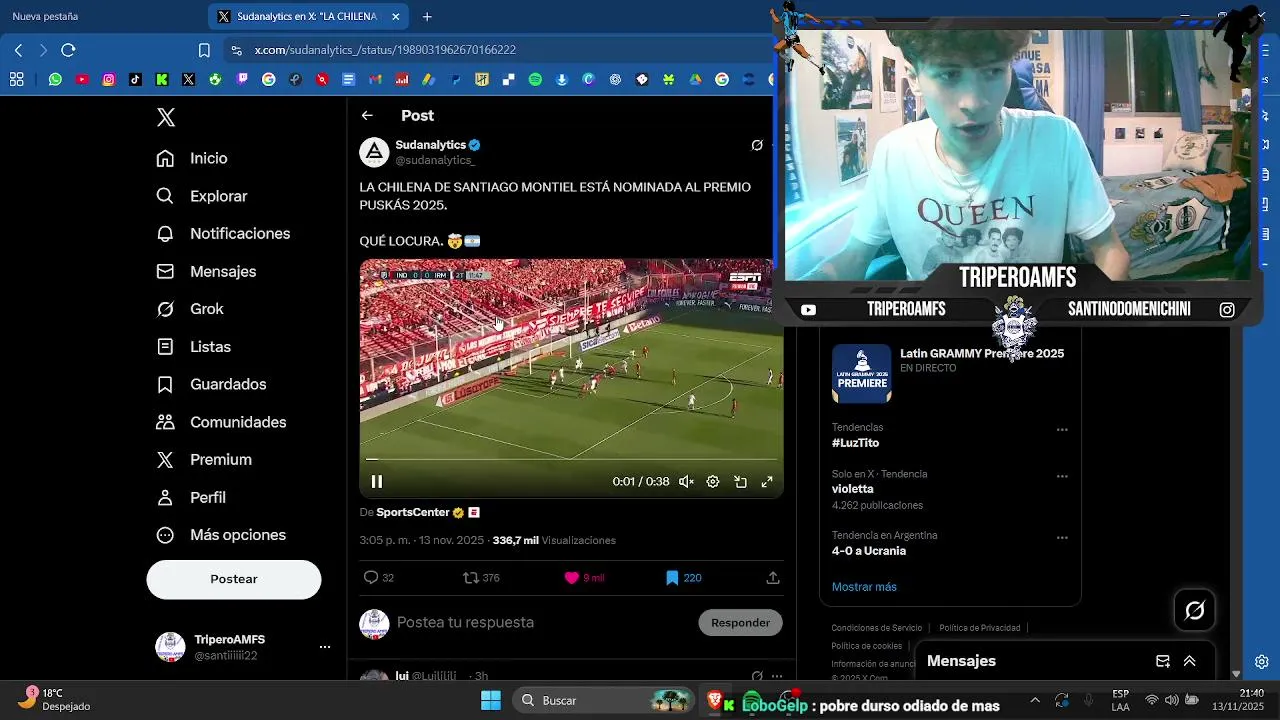This screenshot has width=1280, height=720.
Task: Open YouTube bookmark icon
Action: 82,79
